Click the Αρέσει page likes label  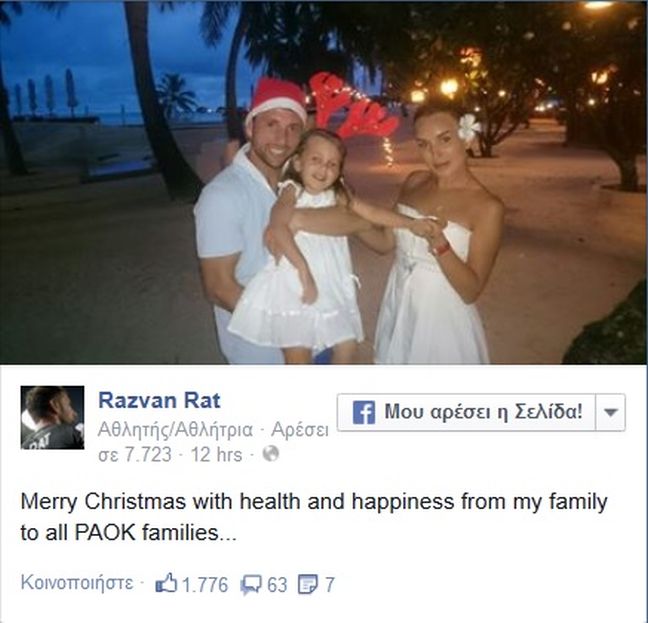(x=300, y=430)
